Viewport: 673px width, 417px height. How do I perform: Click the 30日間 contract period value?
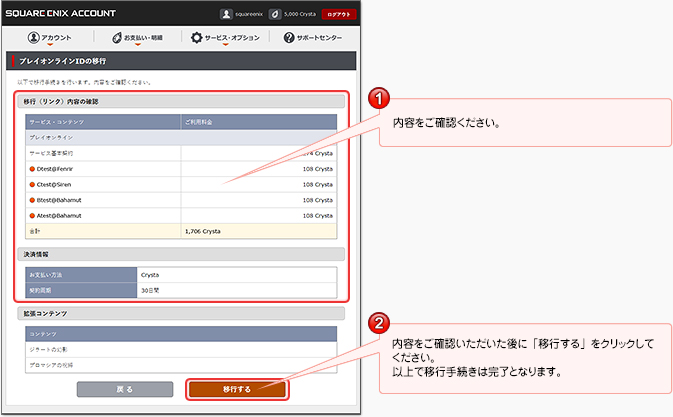(x=150, y=290)
